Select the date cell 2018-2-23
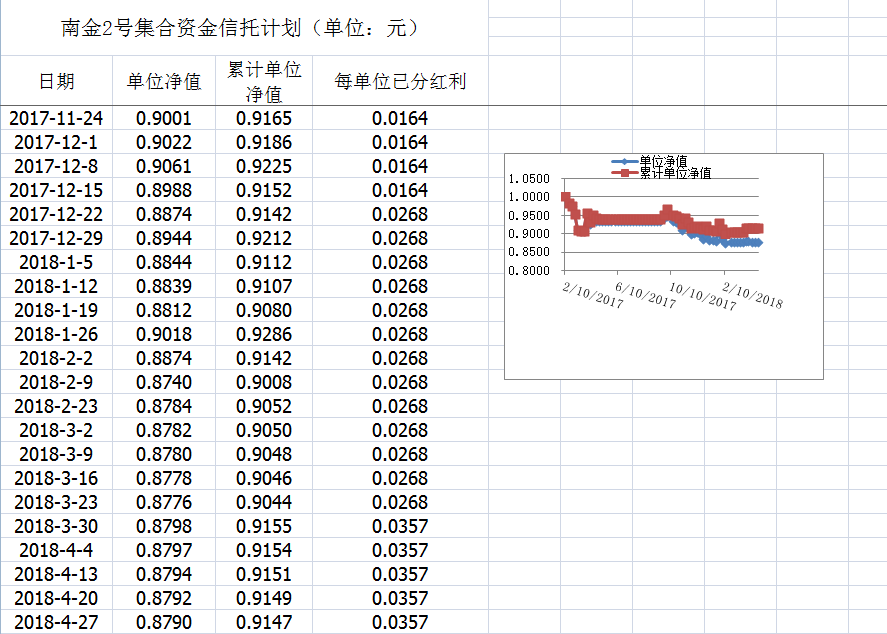The width and height of the screenshot is (887, 634). 56,406
